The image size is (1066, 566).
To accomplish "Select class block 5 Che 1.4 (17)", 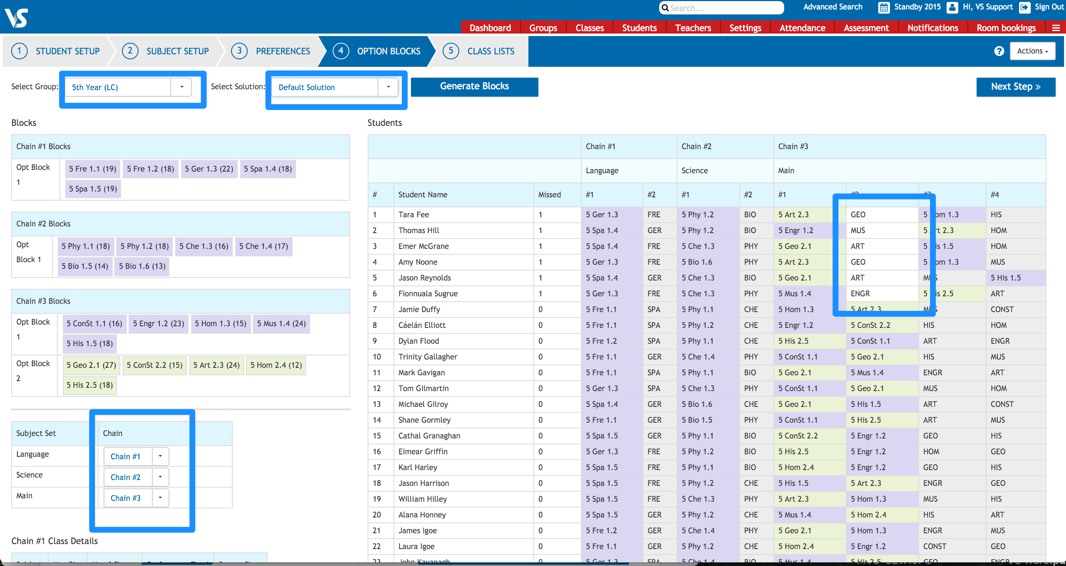I will [263, 246].
